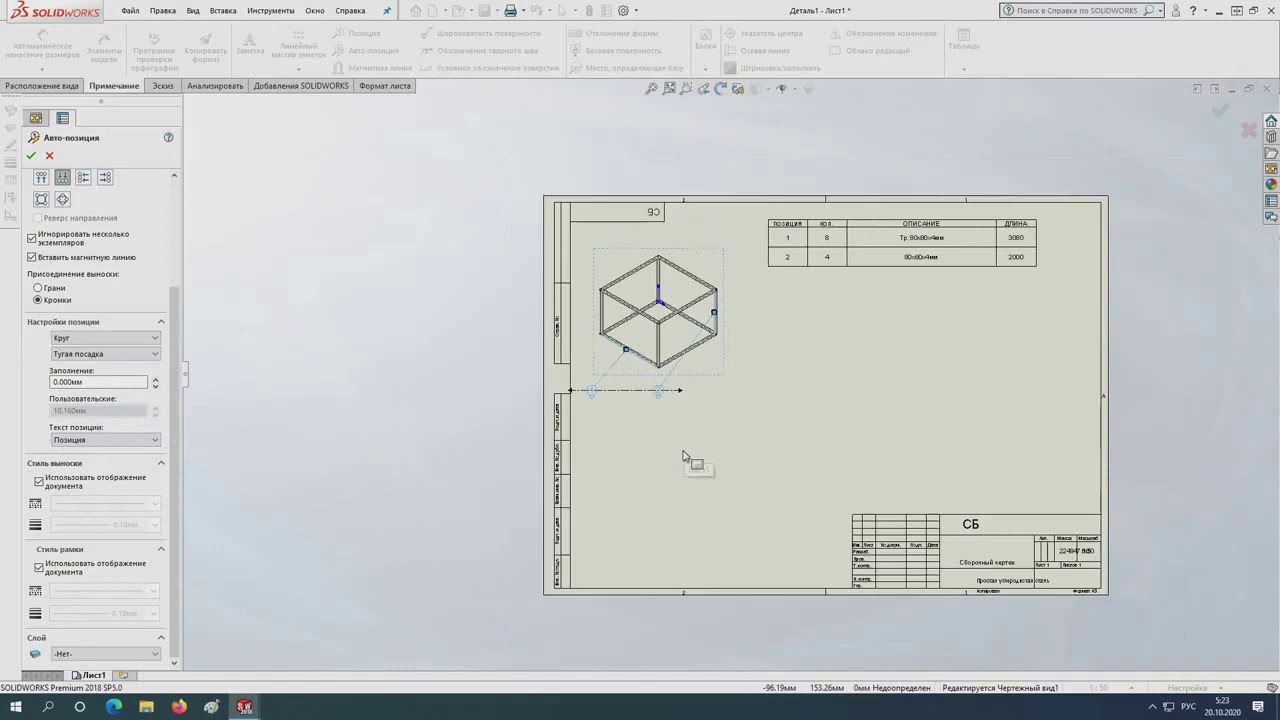Collapse the 'Настройки позиции' section
This screenshot has height=720, width=1280.
coord(161,322)
